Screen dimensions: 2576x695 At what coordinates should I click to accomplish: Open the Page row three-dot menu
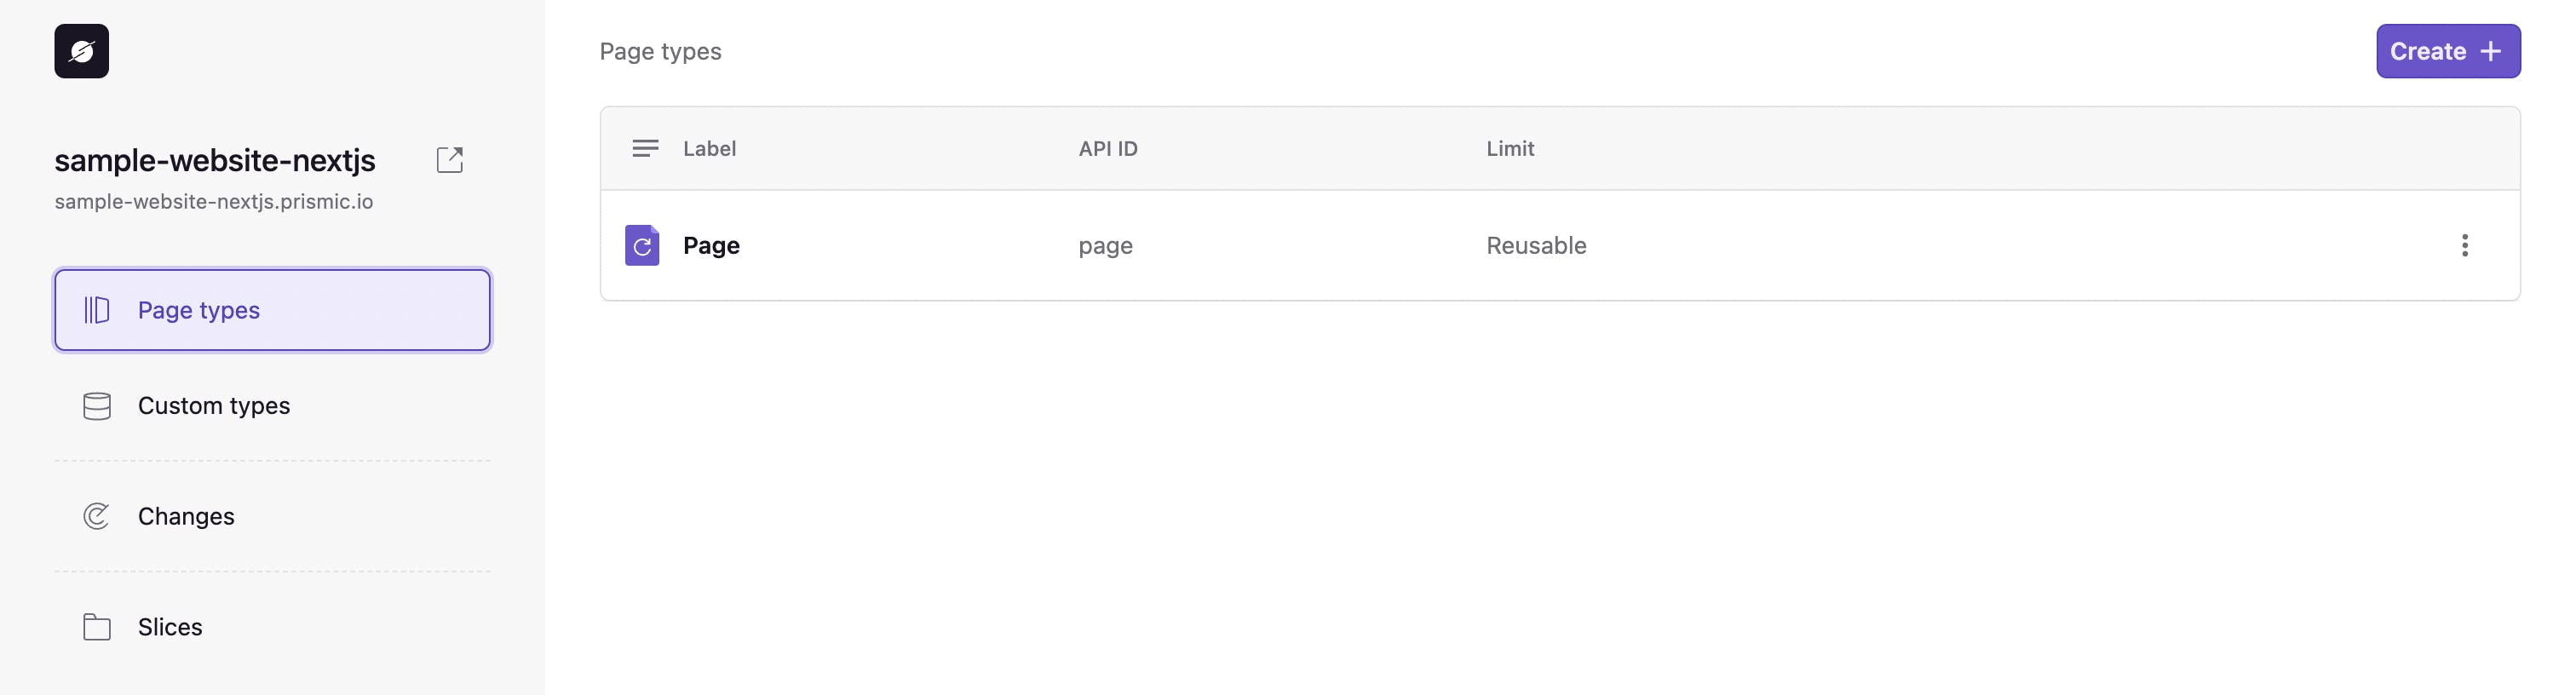(x=2464, y=245)
